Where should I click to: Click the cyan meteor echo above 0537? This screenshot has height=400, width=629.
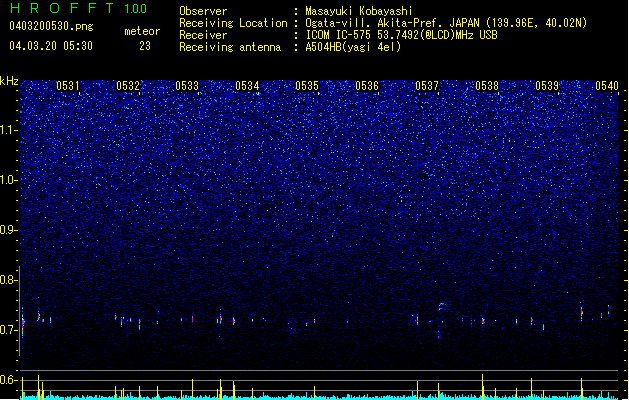point(442,307)
